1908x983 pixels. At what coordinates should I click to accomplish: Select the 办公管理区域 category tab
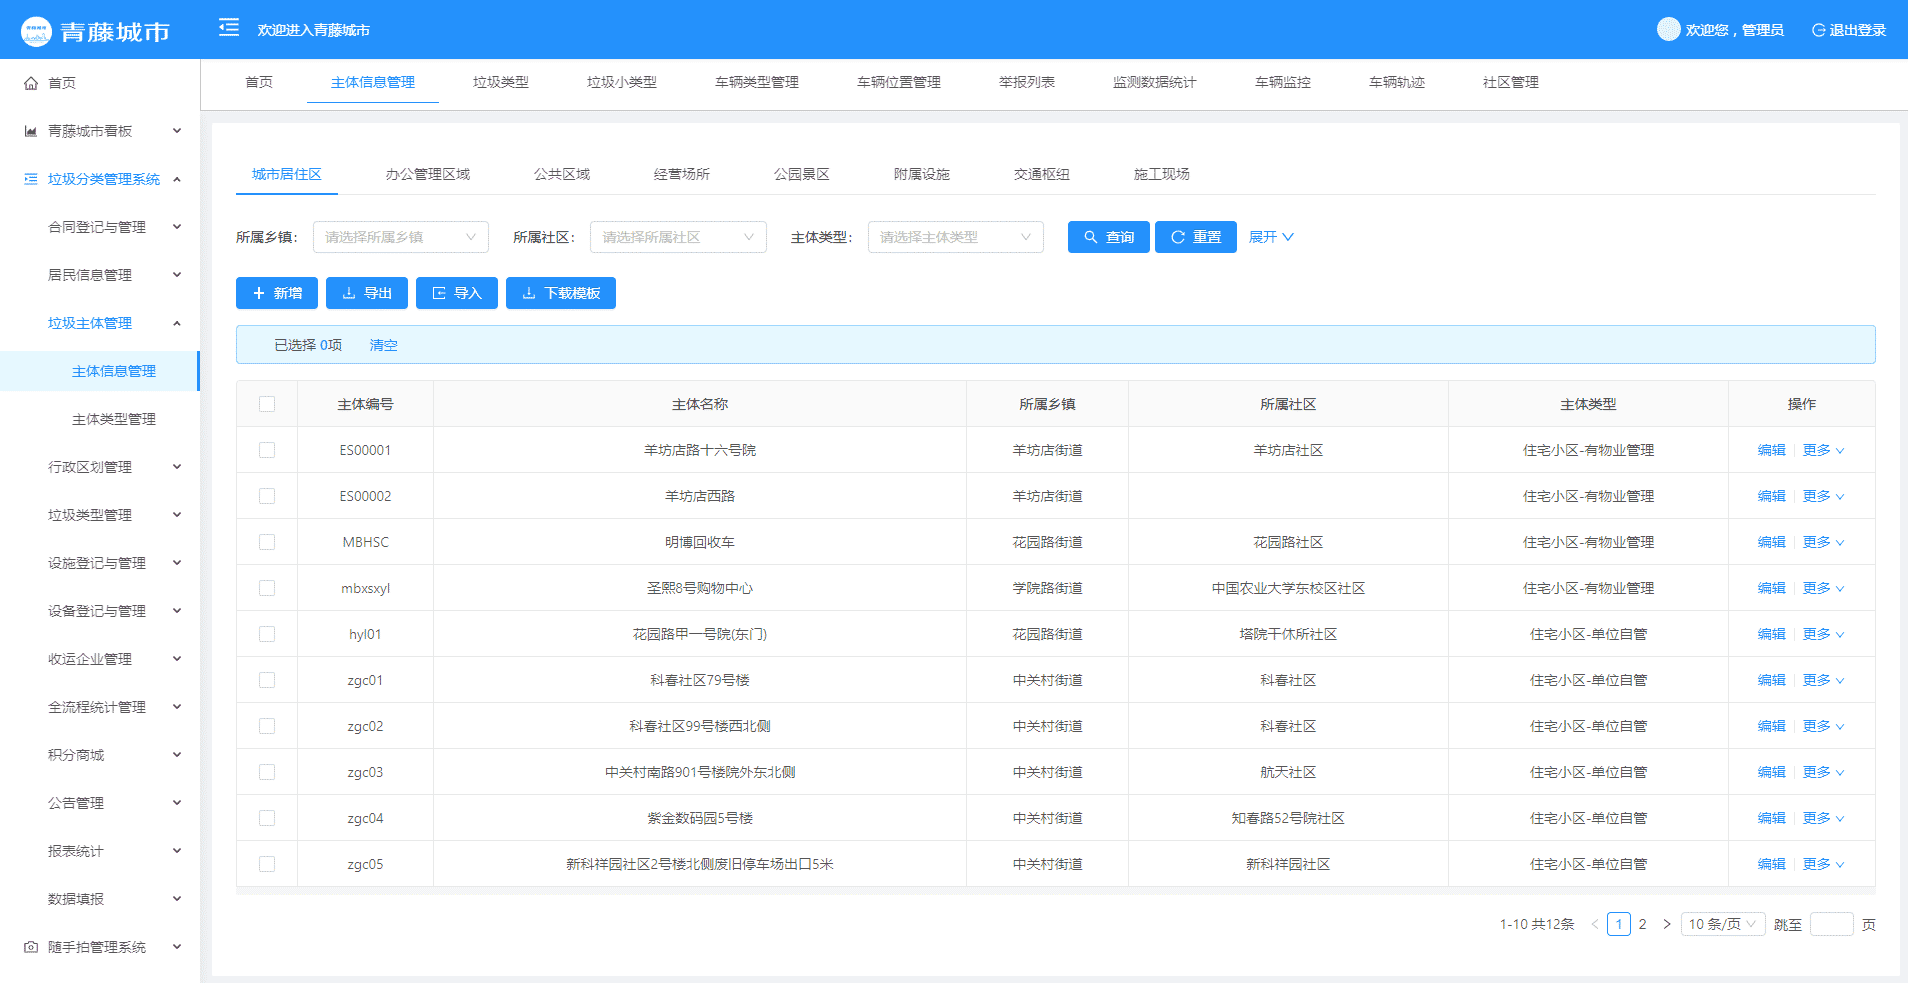click(428, 174)
